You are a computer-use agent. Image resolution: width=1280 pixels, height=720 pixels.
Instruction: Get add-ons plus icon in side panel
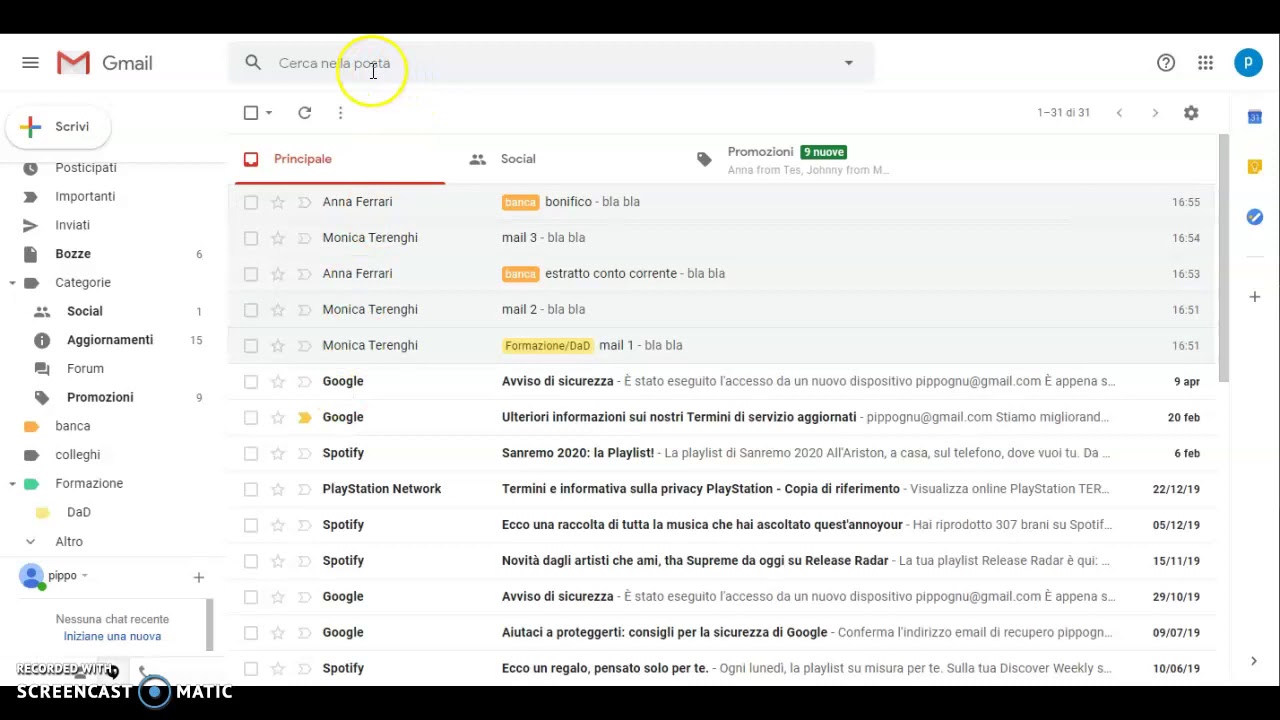[x=1255, y=297]
